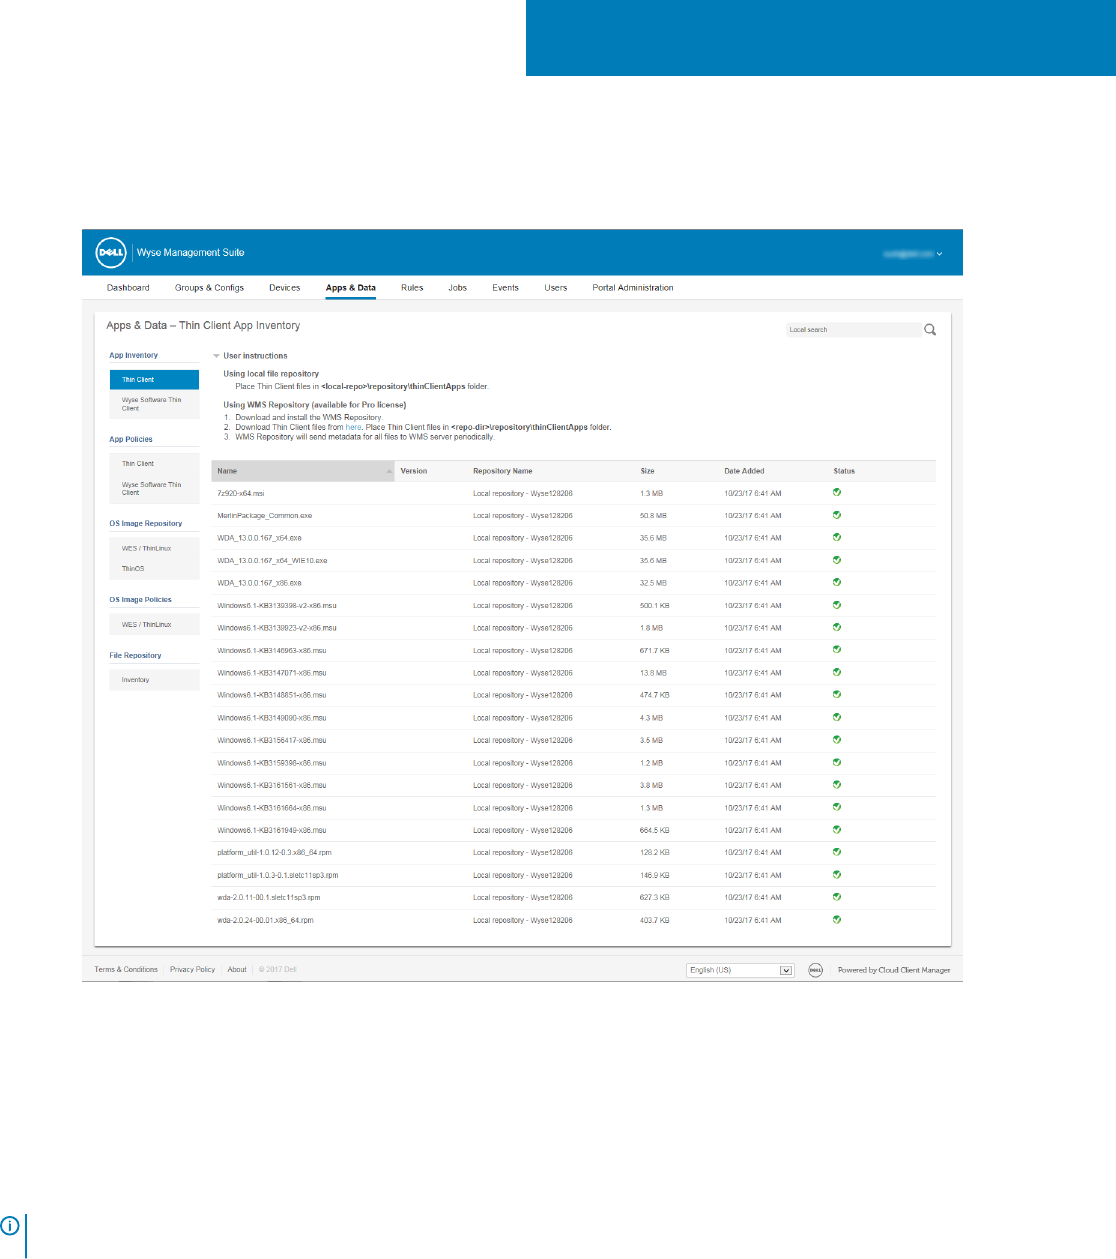Click status checkmark for WDA_13.0.0.167_x64.exe
The height and width of the screenshot is (1259, 1116).
(x=837, y=537)
